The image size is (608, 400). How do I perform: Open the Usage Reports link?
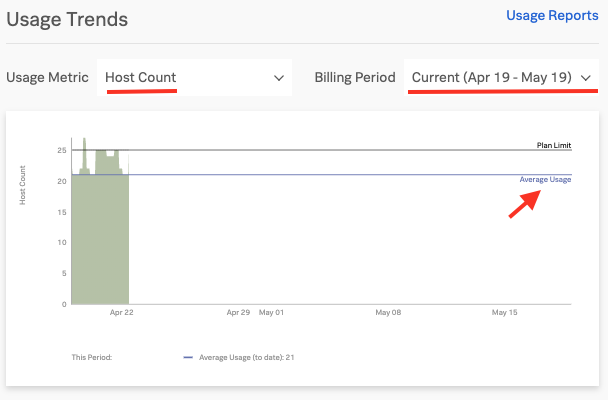[552, 15]
